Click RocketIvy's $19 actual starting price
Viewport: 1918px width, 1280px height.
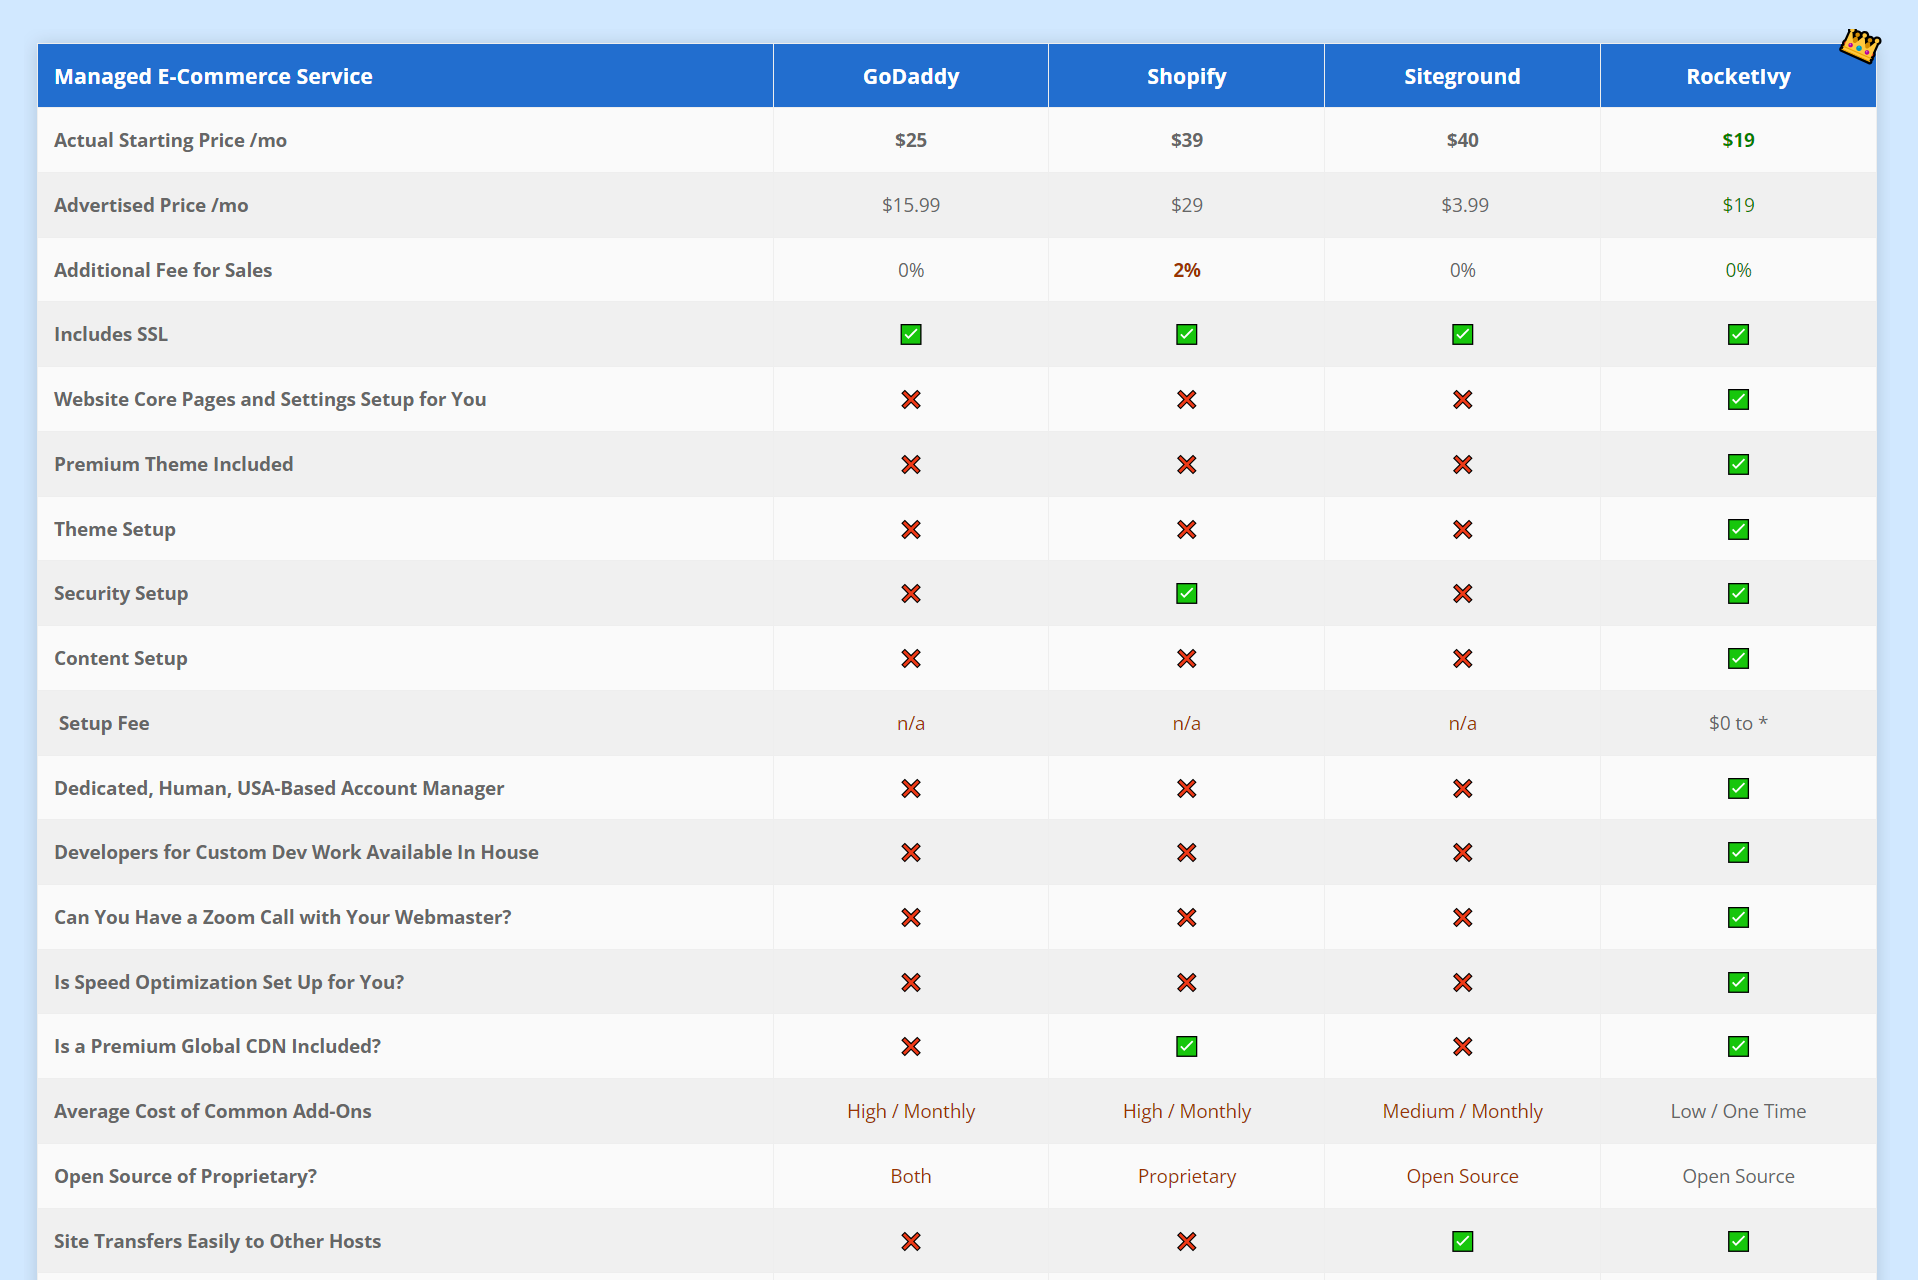point(1738,140)
